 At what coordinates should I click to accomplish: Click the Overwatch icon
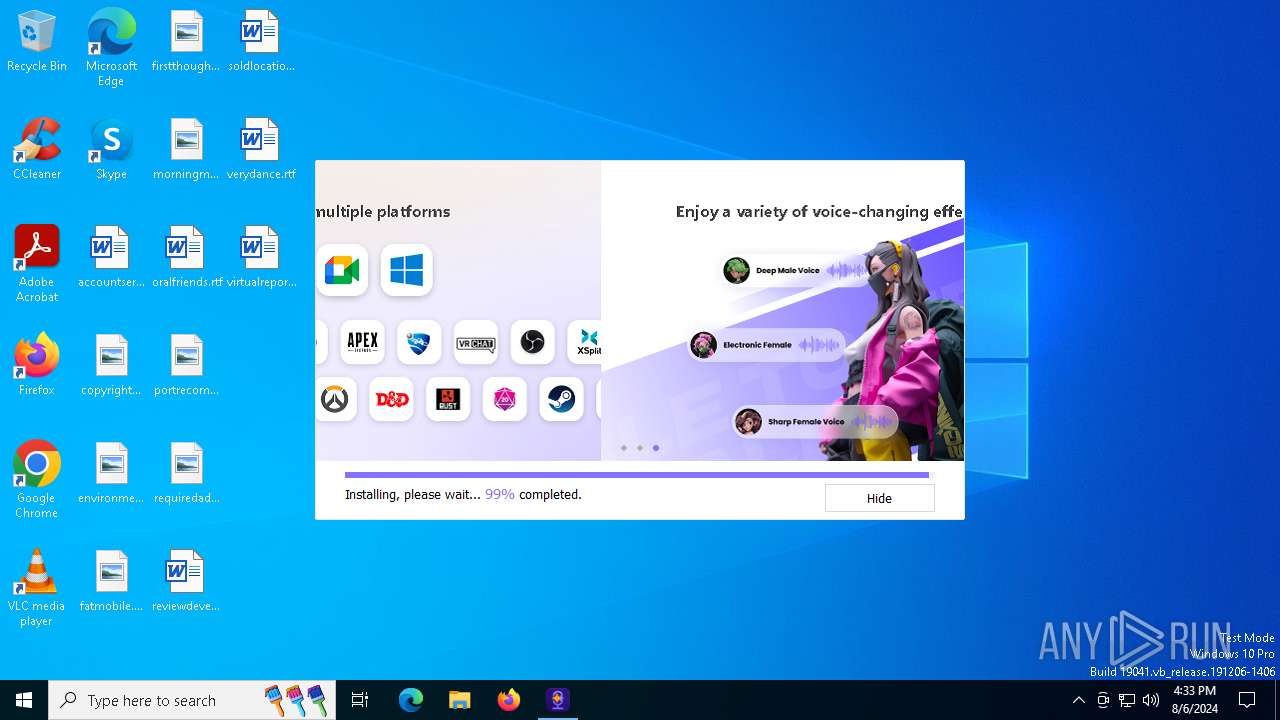[x=334, y=399]
